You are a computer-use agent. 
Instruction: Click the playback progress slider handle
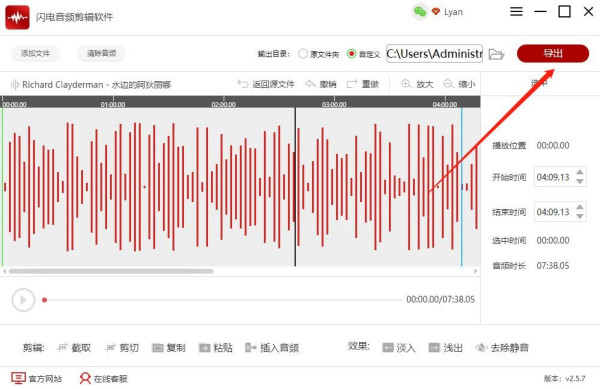click(x=44, y=300)
